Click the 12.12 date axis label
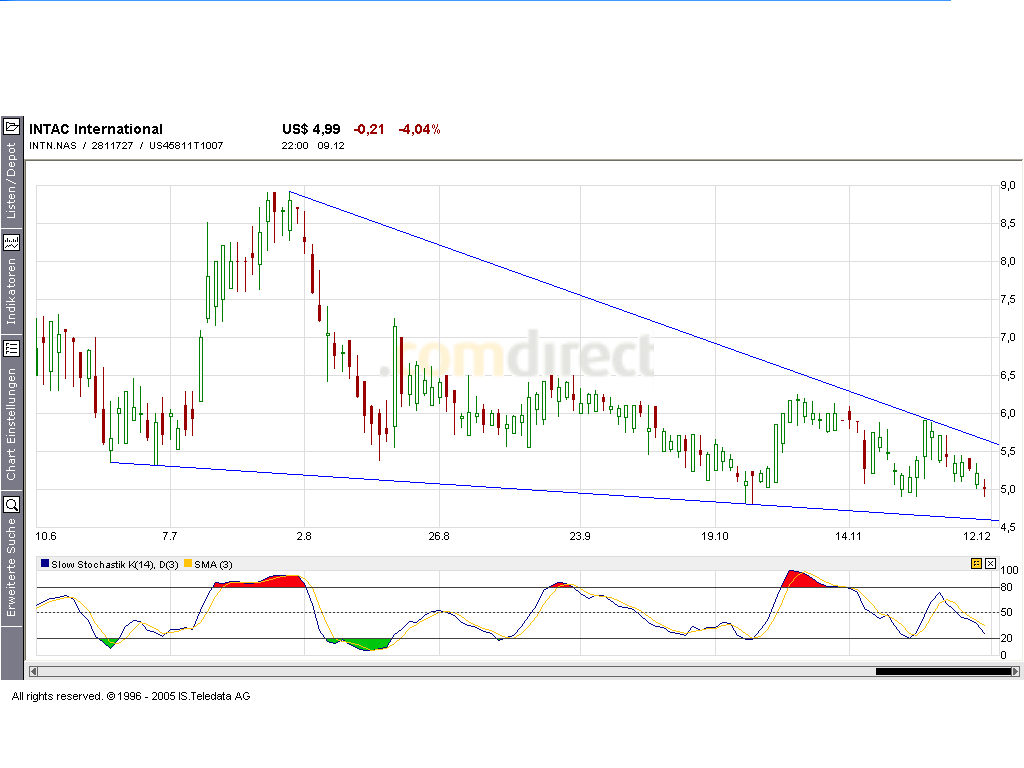Screen dimensions: 1024x768 [977, 536]
